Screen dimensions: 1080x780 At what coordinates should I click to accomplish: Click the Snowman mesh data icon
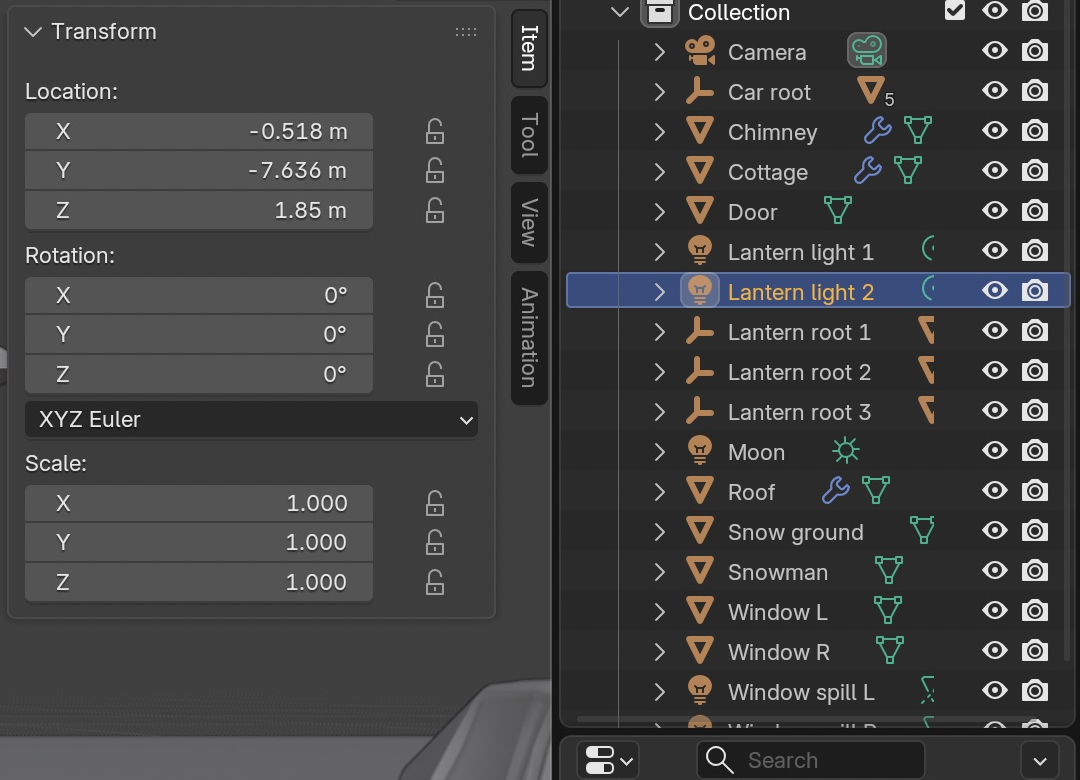click(889, 571)
